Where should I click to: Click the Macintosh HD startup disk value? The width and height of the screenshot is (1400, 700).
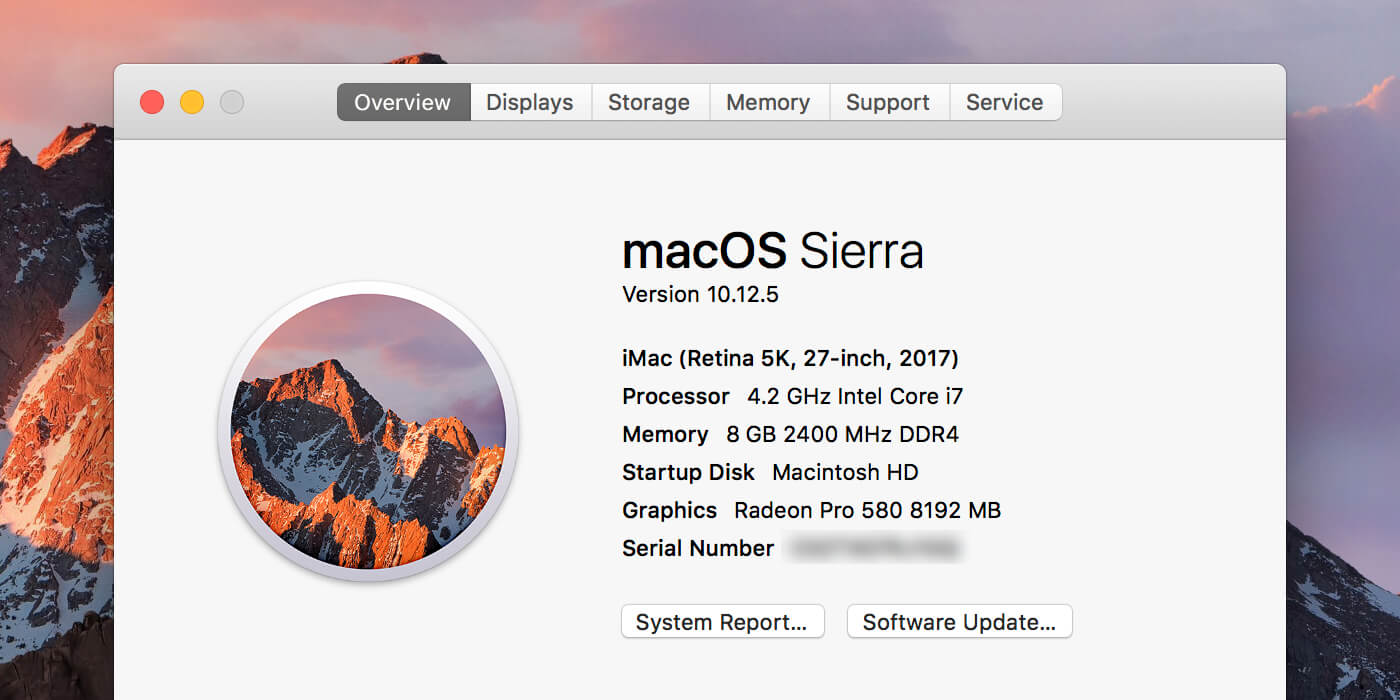coord(845,472)
